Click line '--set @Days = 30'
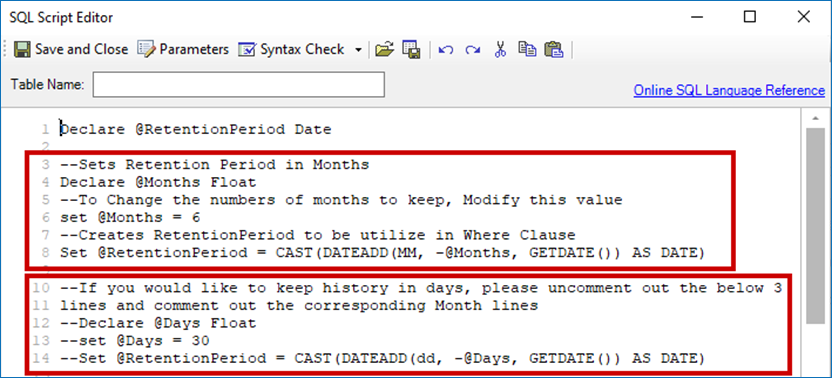 pos(135,341)
